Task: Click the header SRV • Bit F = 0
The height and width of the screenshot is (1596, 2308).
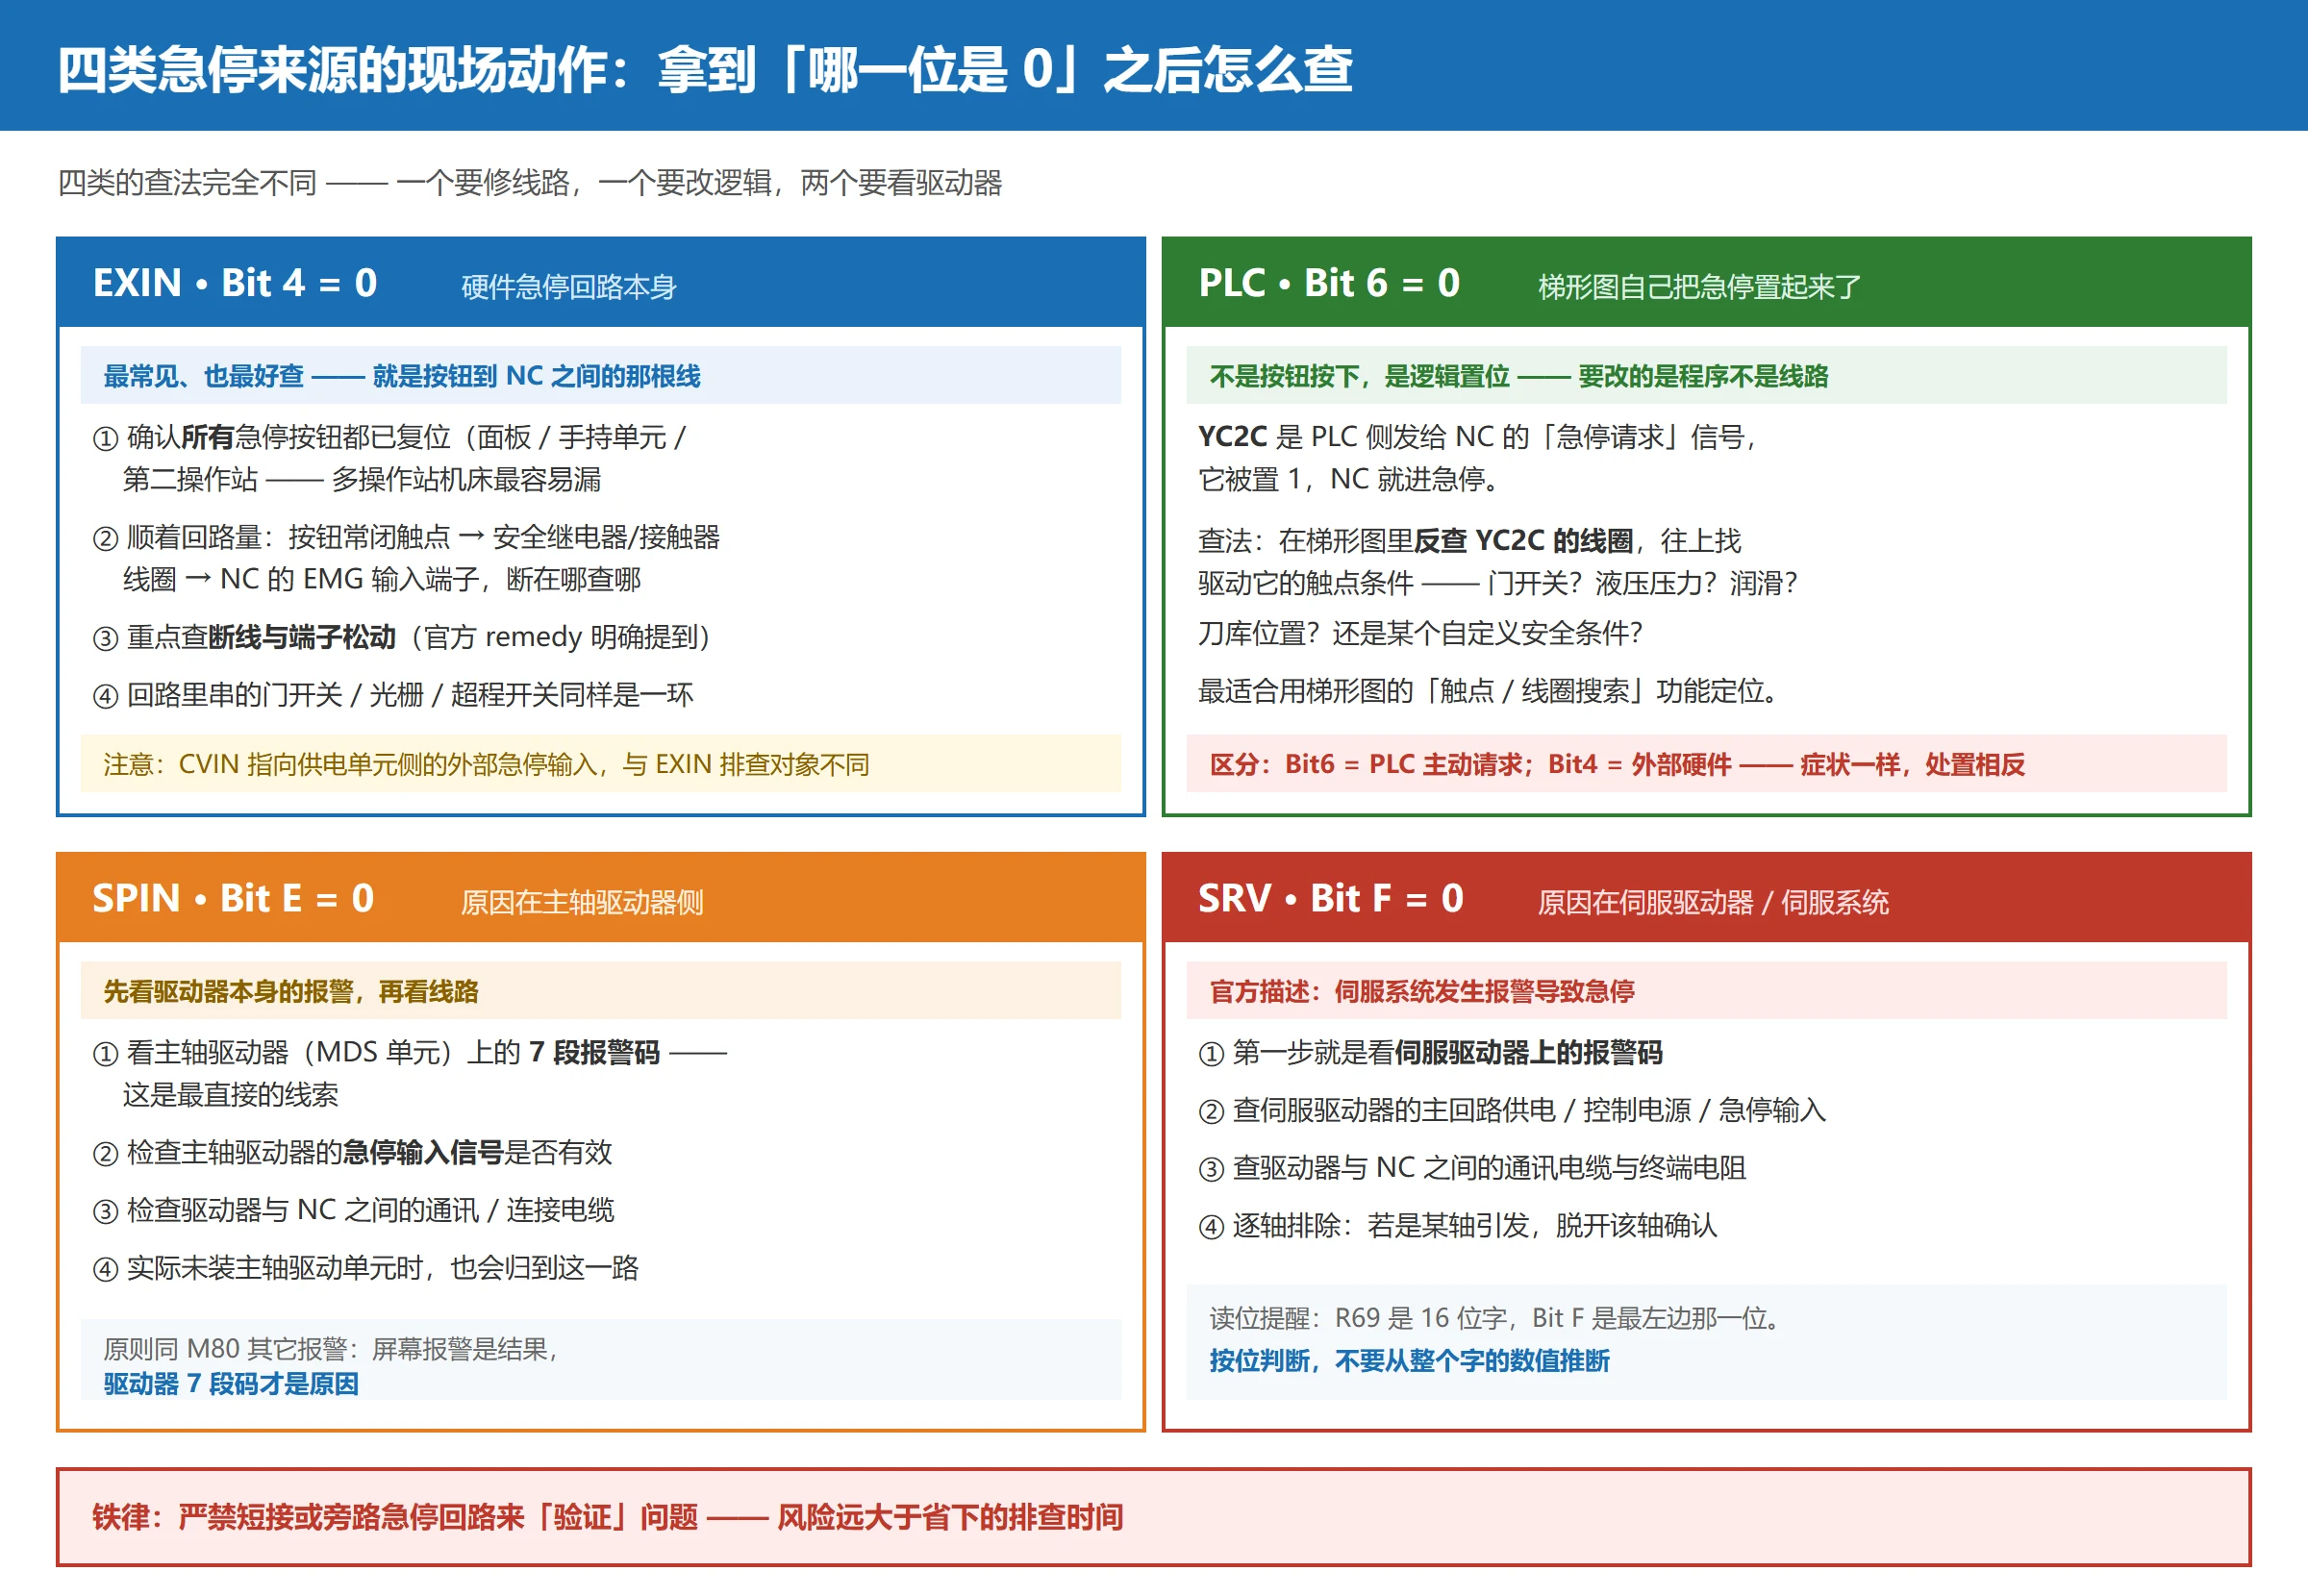Action: point(1331,898)
